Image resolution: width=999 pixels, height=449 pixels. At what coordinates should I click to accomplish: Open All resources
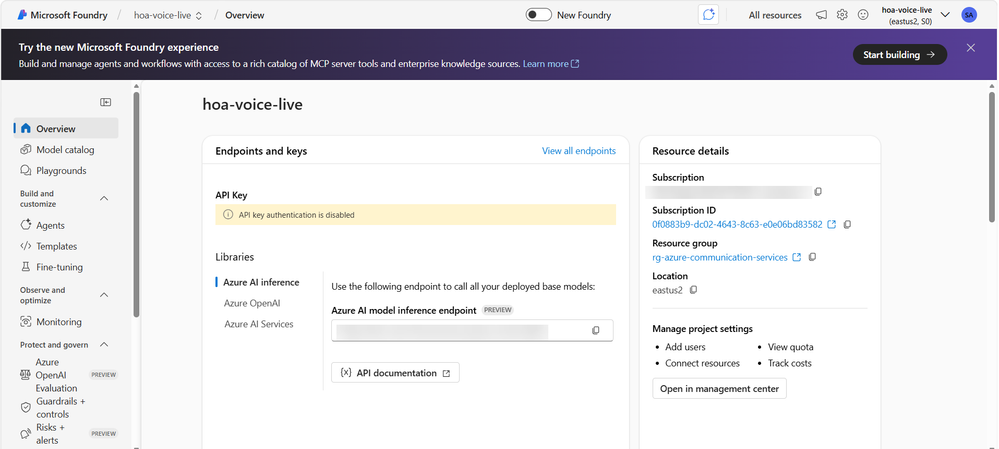click(775, 15)
